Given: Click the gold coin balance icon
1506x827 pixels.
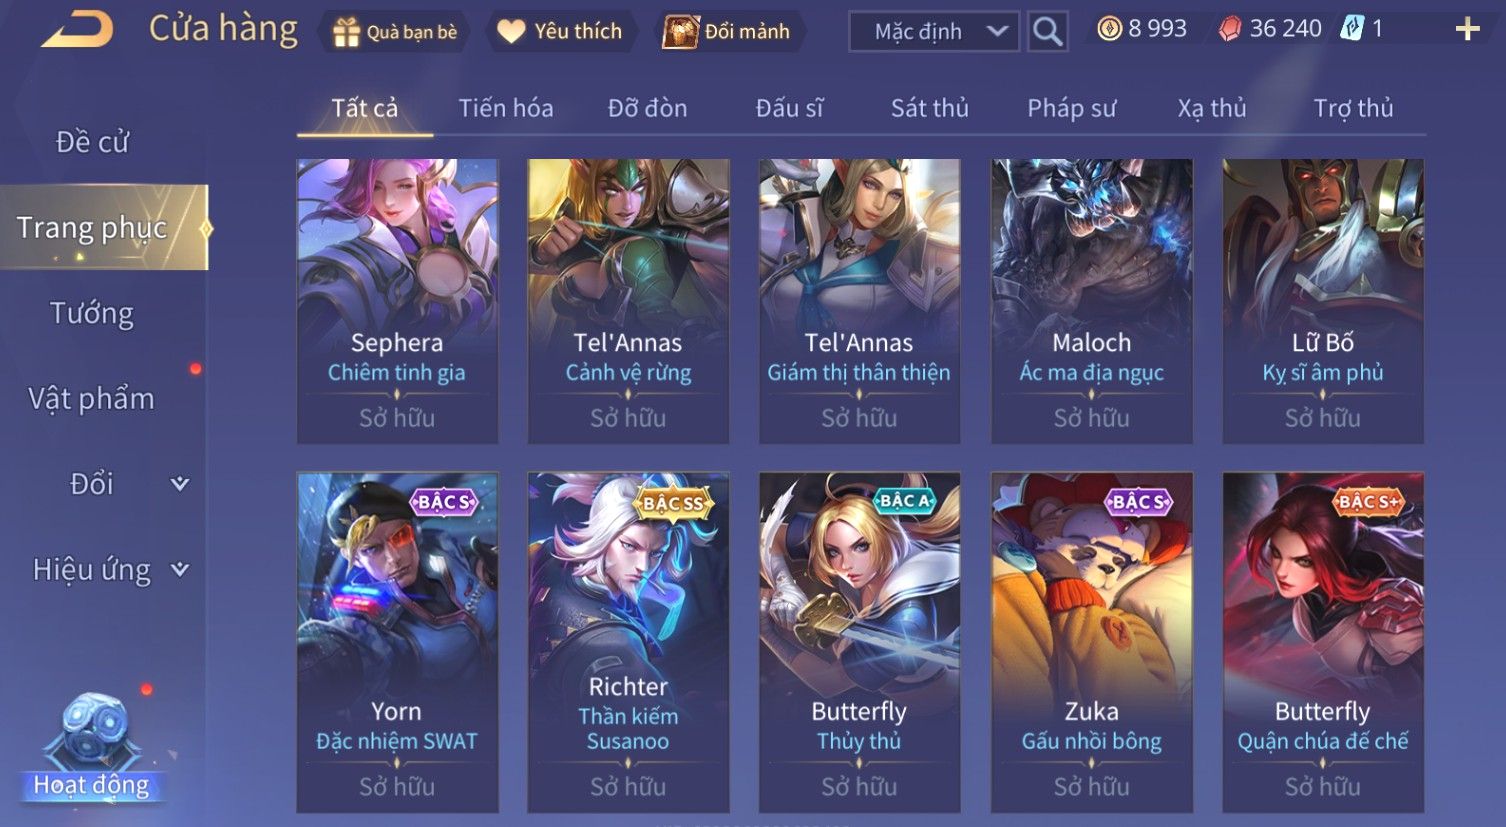Looking at the screenshot, I should [1109, 29].
